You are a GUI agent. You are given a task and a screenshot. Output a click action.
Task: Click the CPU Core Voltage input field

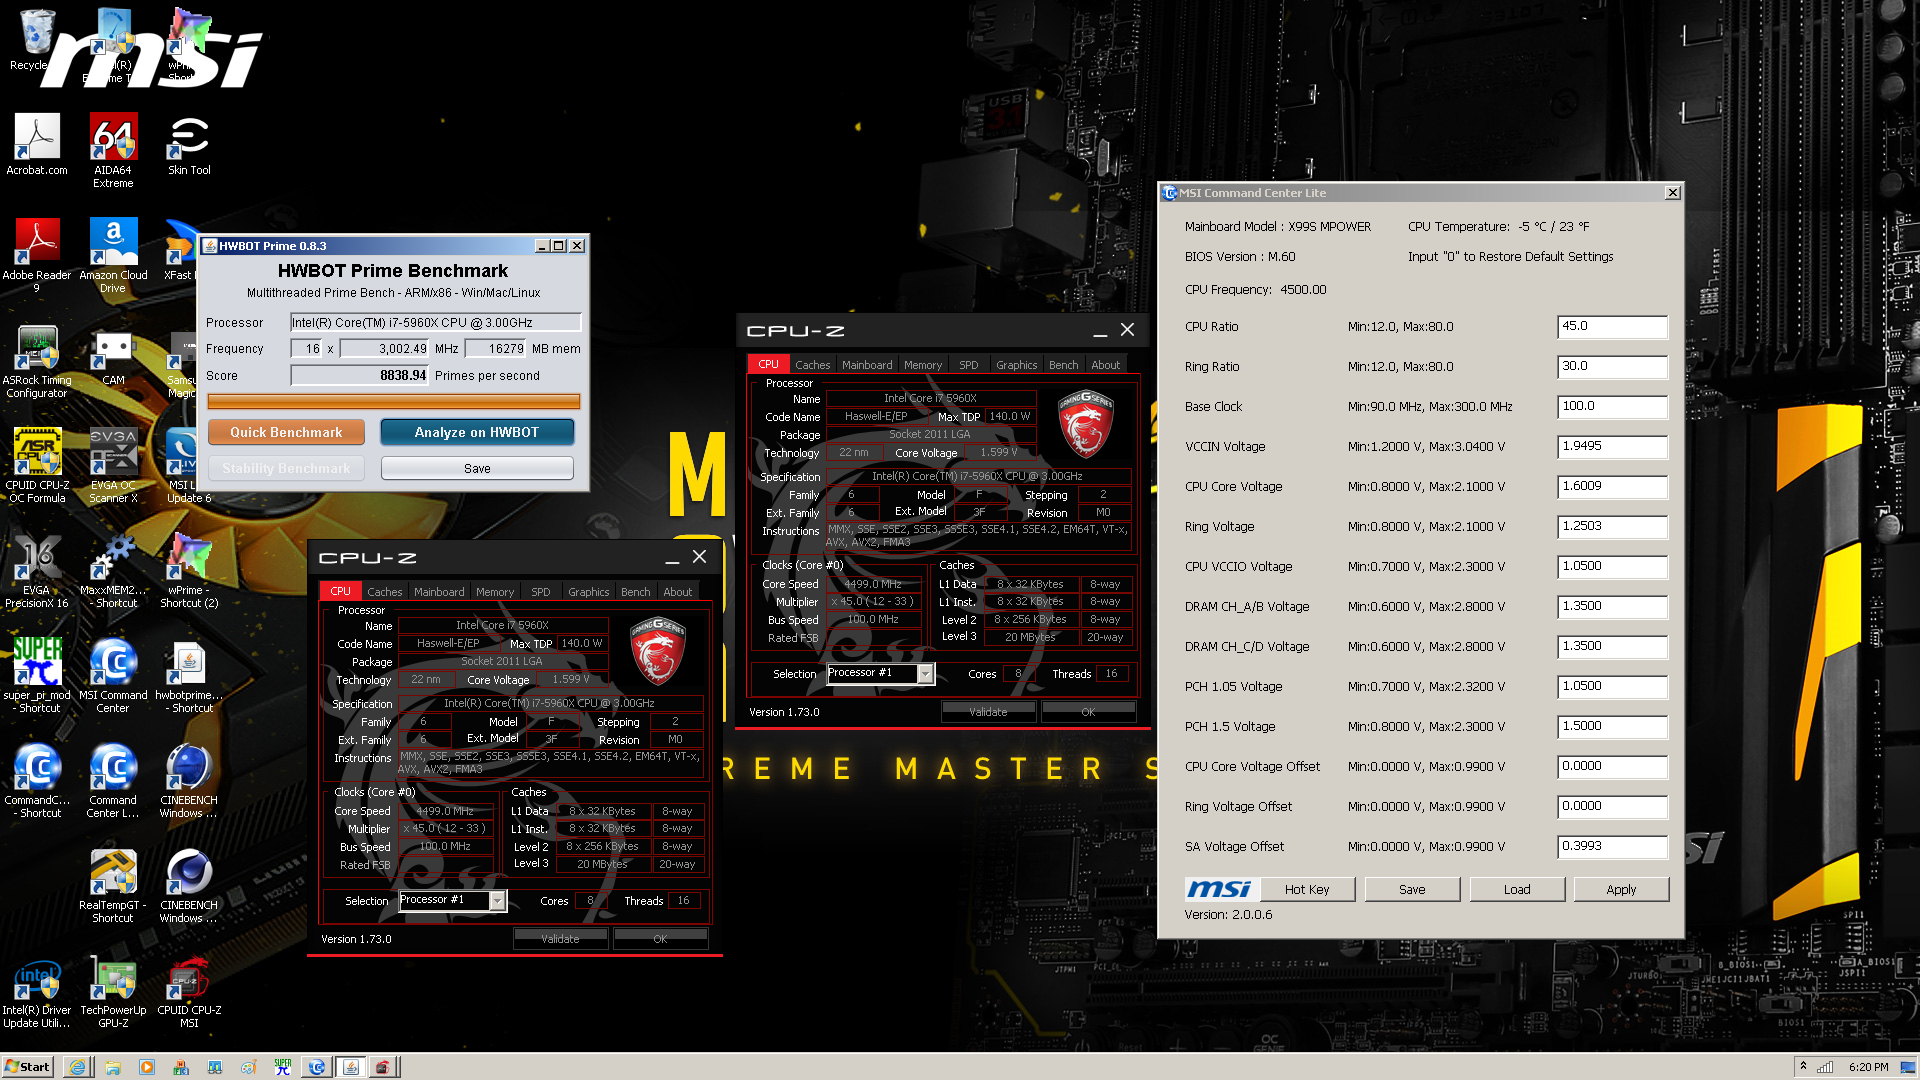pos(1612,487)
